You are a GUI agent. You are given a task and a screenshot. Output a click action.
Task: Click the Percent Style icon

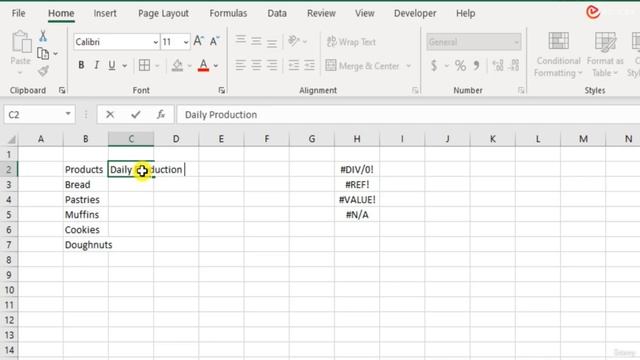(460, 65)
